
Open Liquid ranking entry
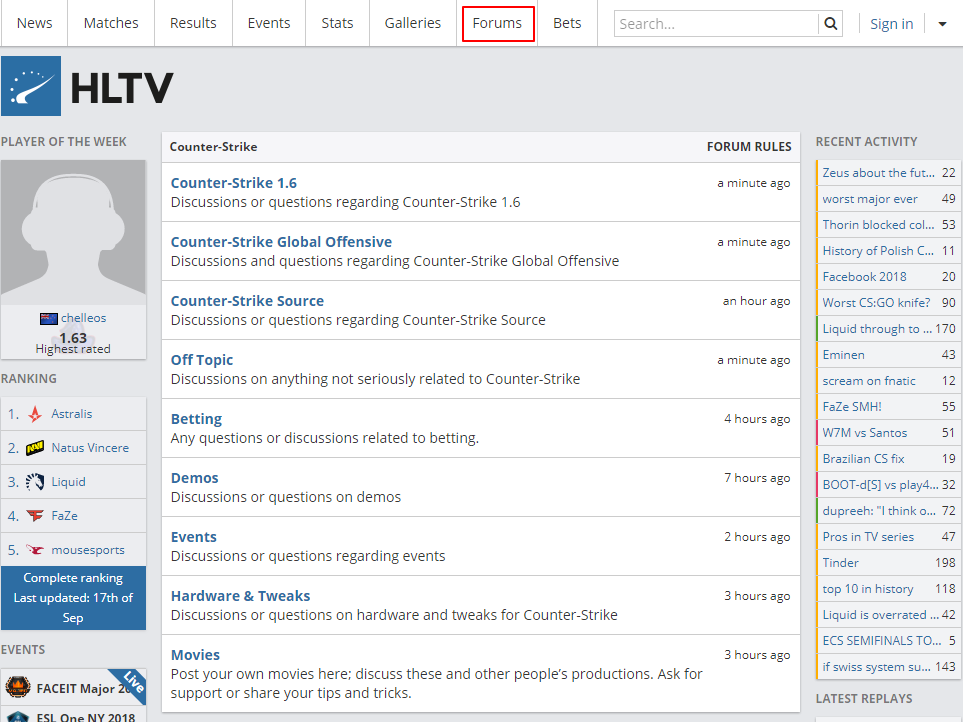click(74, 482)
